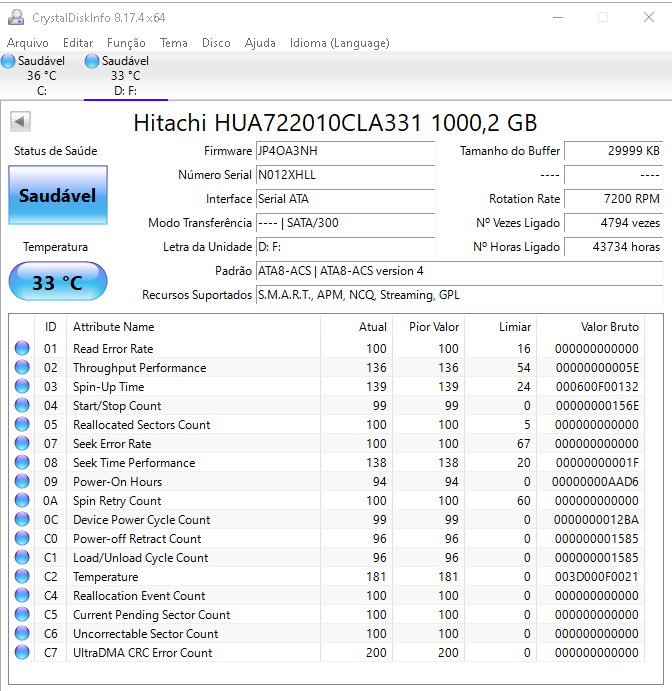Image resolution: width=672 pixels, height=691 pixels.
Task: Click the status orb for Start/Stop Count
Action: 22,405
